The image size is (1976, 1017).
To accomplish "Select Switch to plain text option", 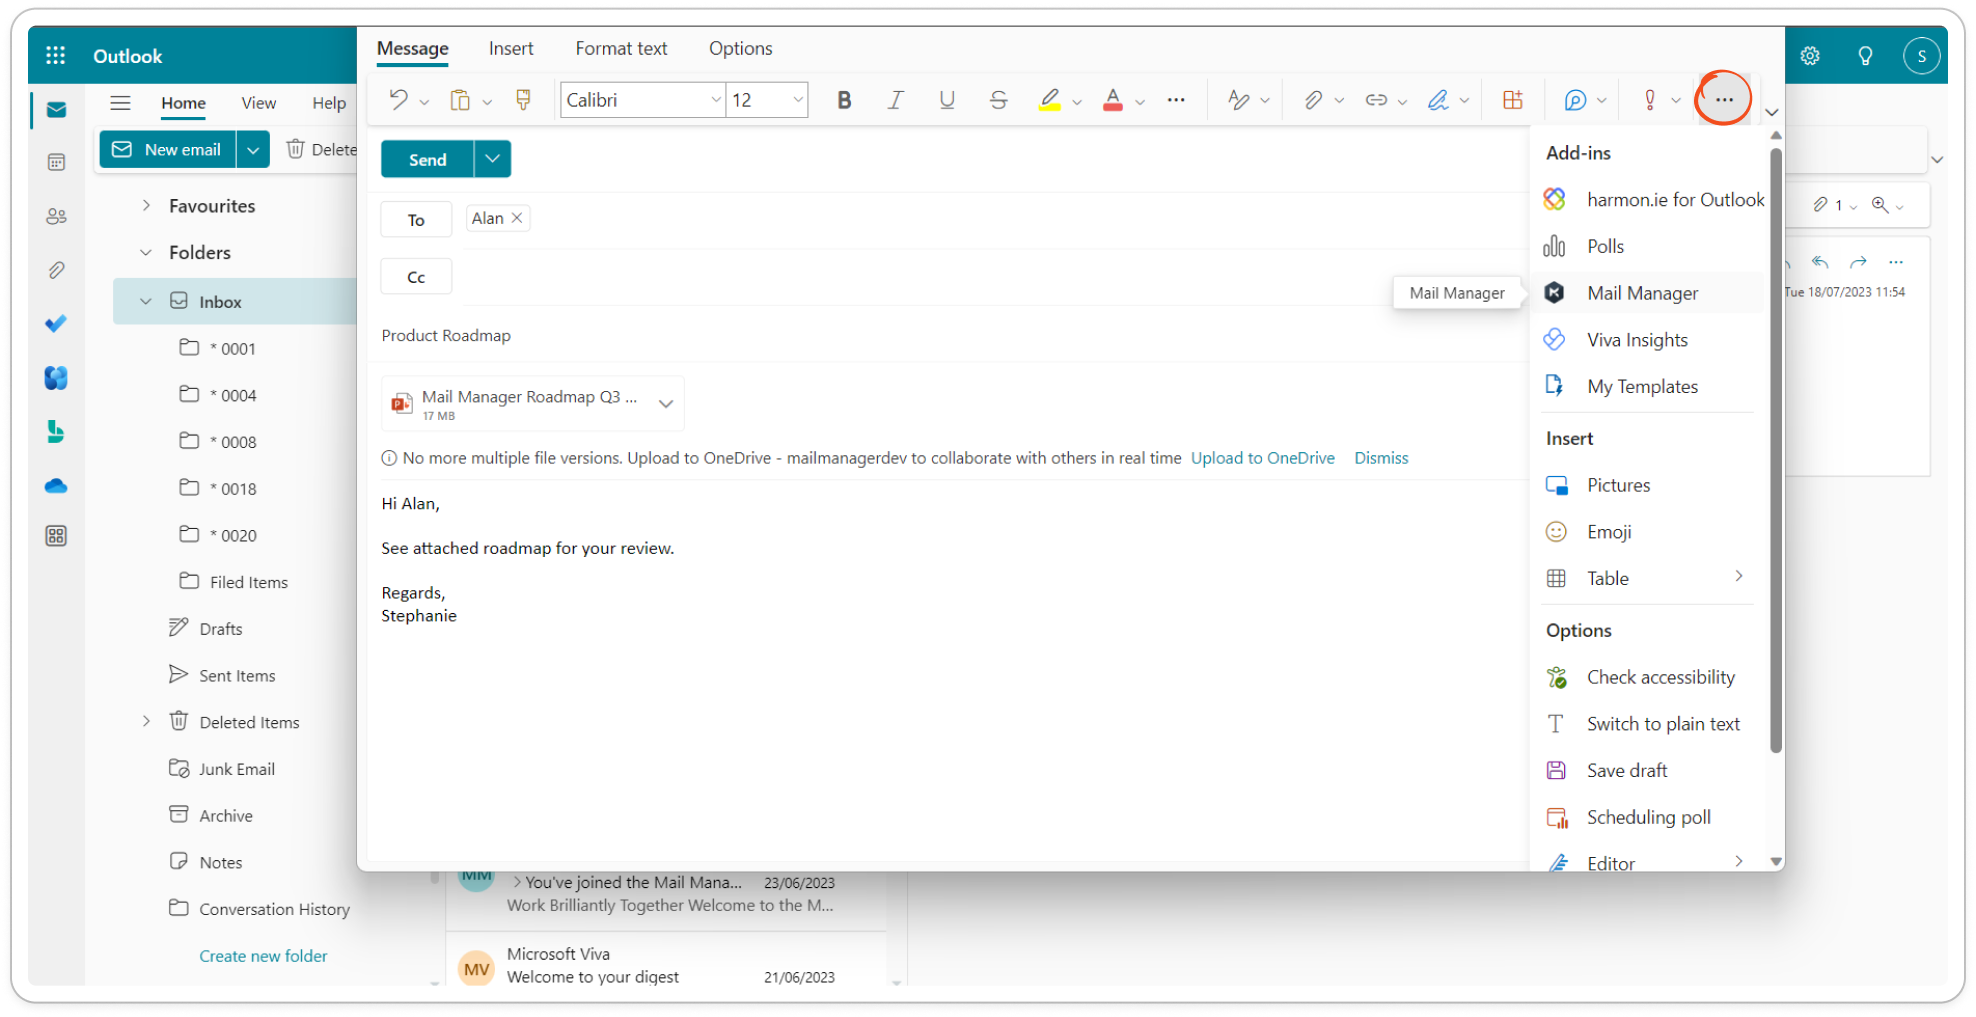I will point(1663,724).
